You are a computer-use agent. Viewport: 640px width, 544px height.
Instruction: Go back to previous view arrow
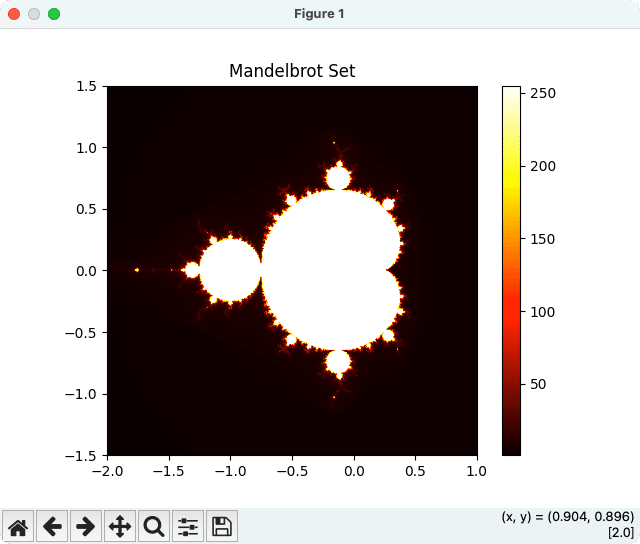tap(52, 526)
